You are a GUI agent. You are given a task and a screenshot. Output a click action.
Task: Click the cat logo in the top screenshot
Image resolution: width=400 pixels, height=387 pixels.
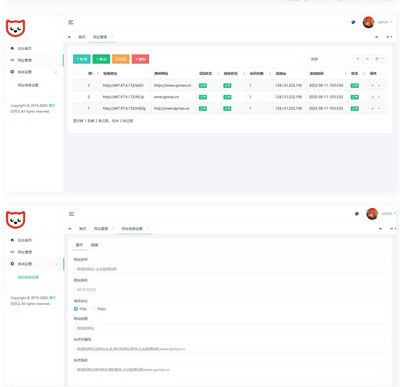15,28
